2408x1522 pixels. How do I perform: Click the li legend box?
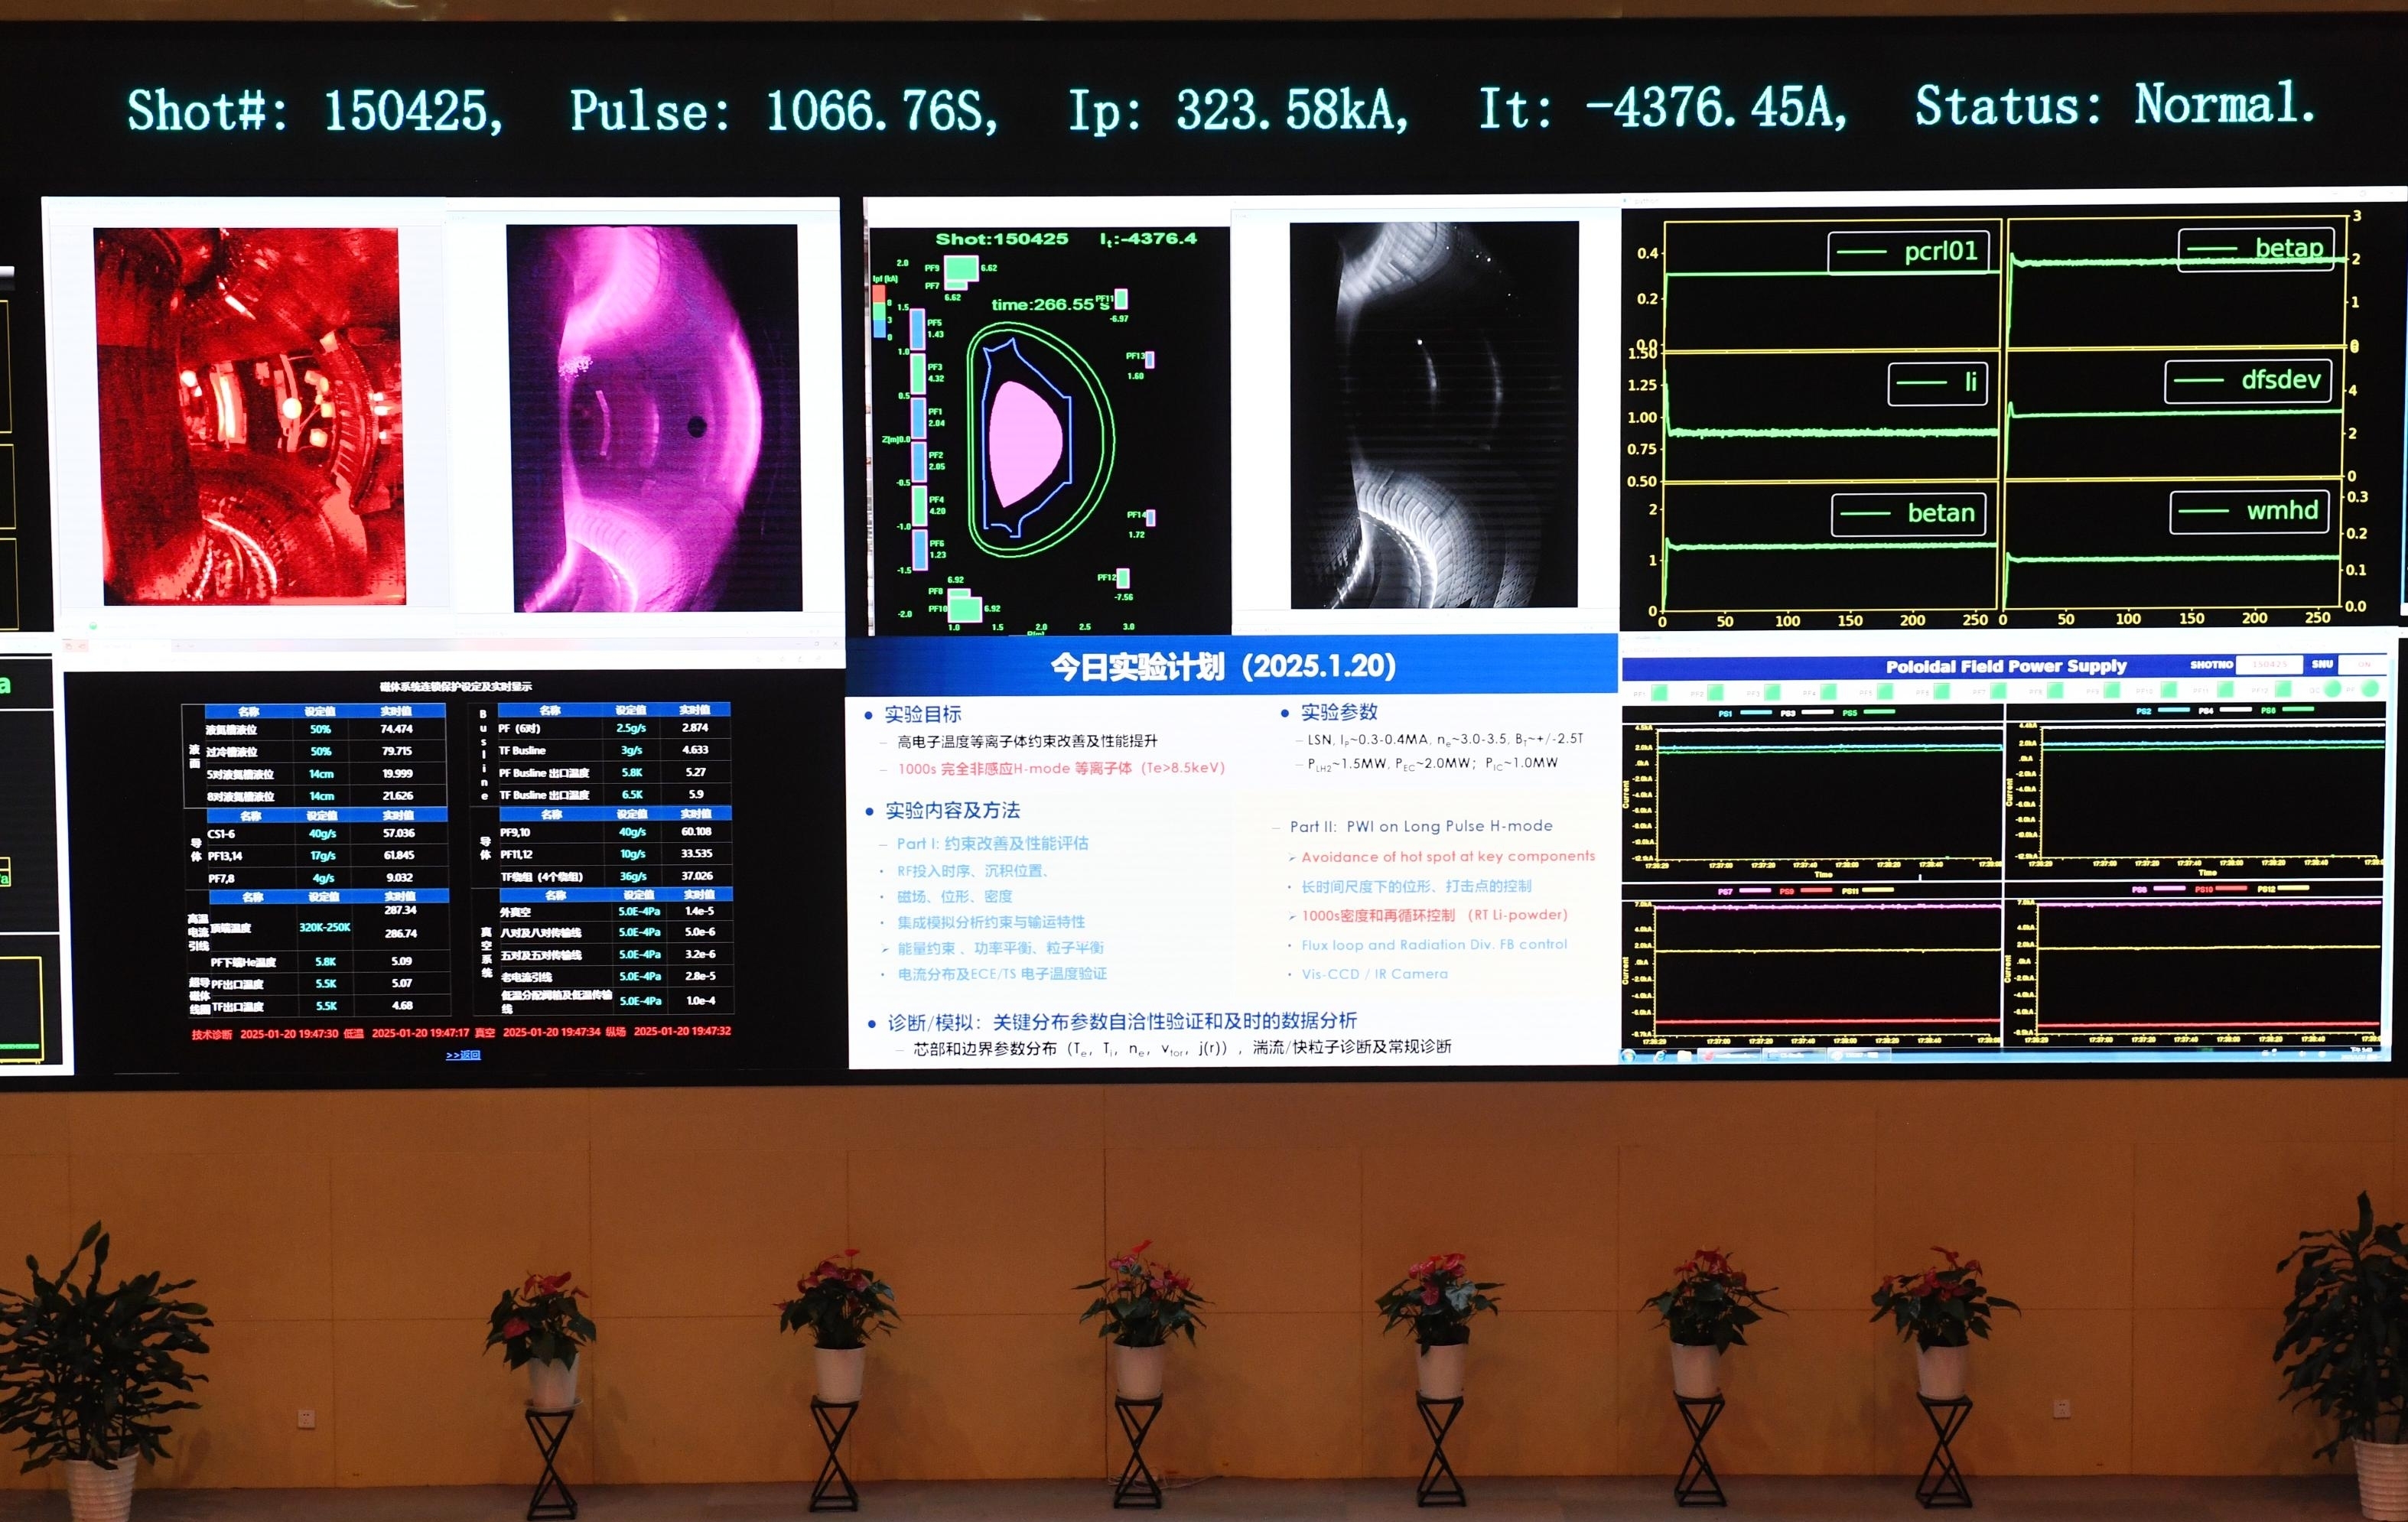[1937, 383]
